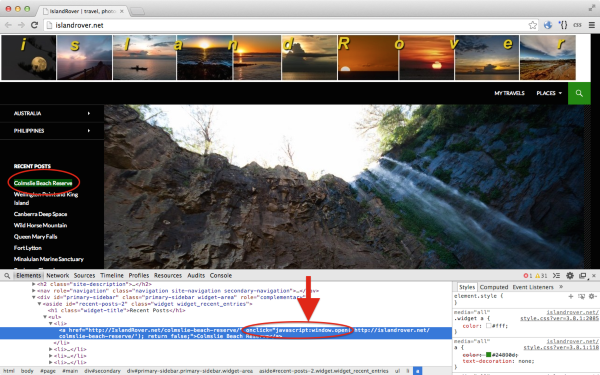This screenshot has height=375, width=600.
Task: Select the 'body' breadcrumb
Action: 27,371
